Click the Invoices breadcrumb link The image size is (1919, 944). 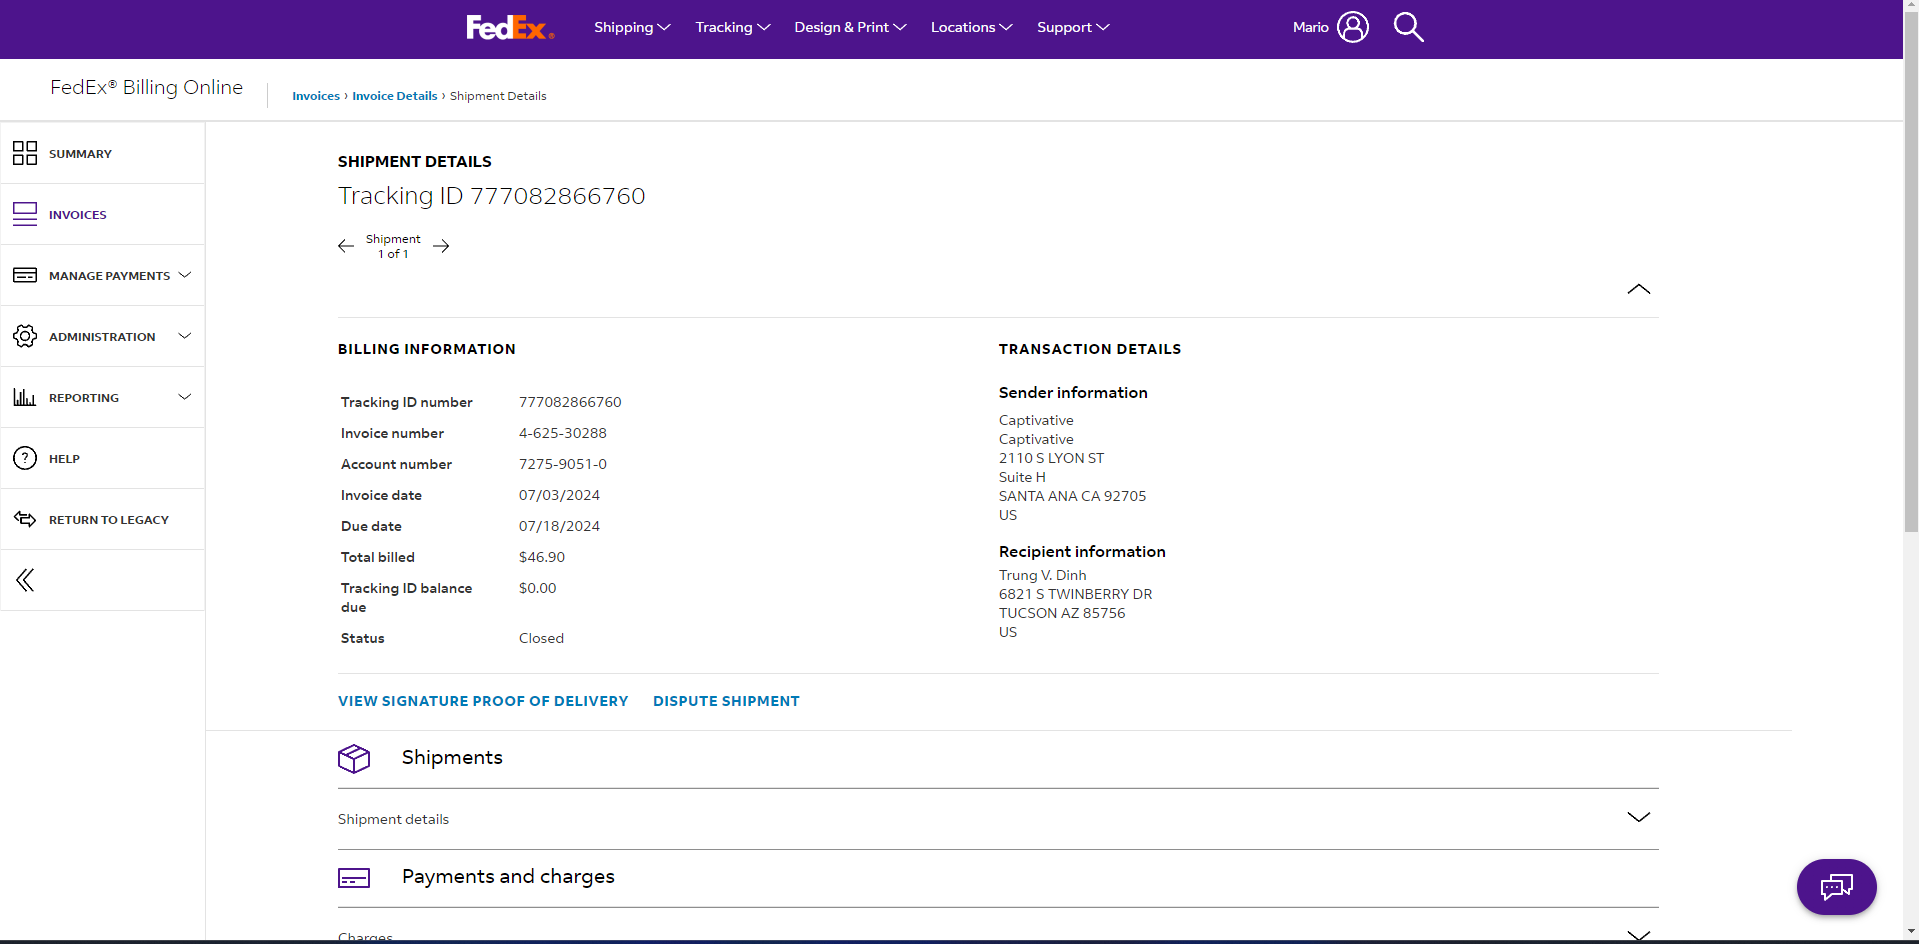316,96
